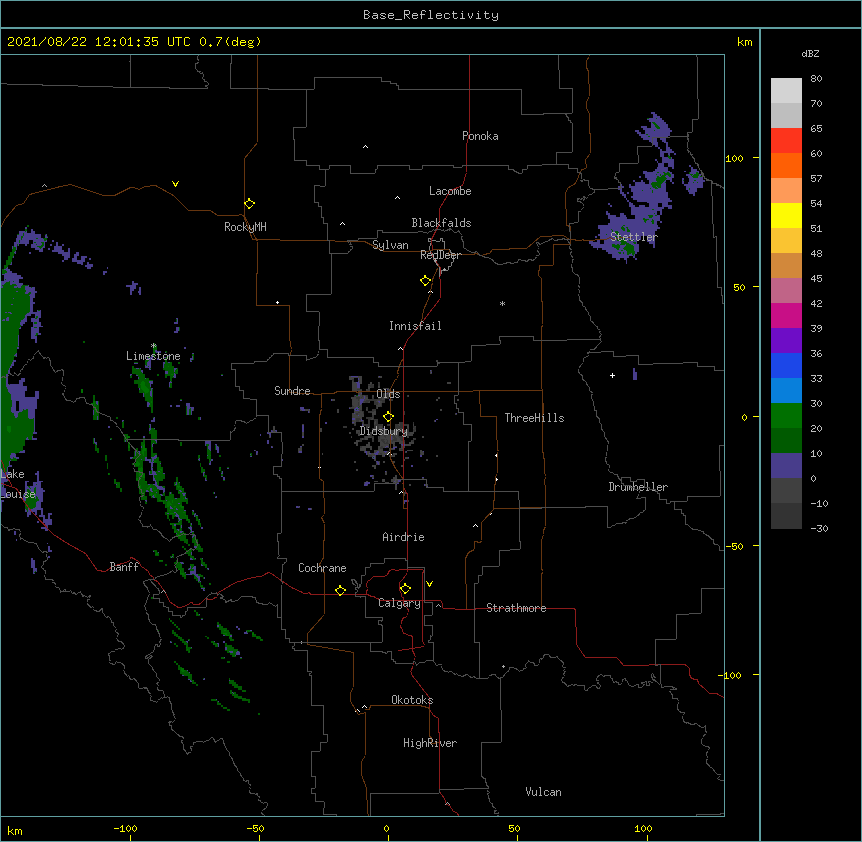Viewport: 862px width, 842px height.
Task: Click the Didsbury city label
Action: point(384,431)
